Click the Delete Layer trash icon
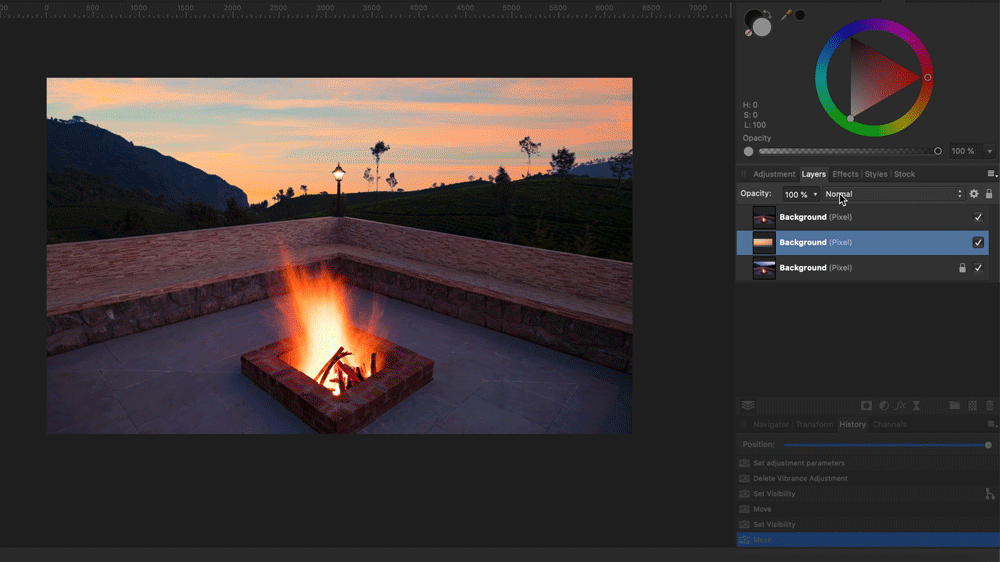This screenshot has height=562, width=1000. pos(990,405)
